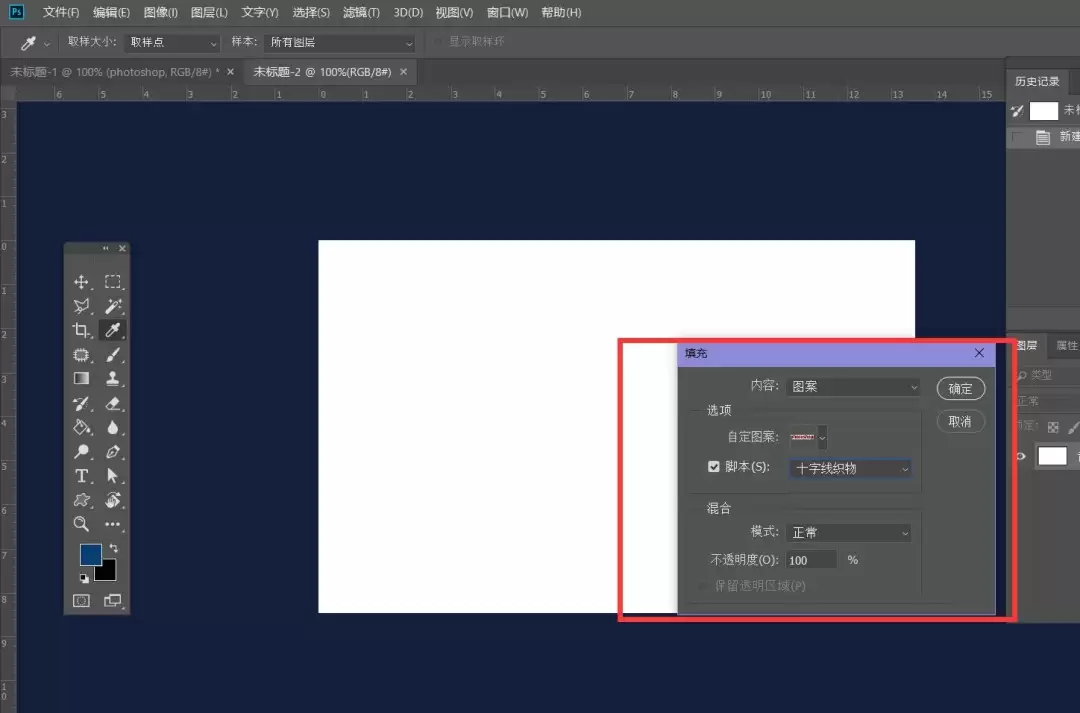Click the blue foreground color swatch

[90, 554]
